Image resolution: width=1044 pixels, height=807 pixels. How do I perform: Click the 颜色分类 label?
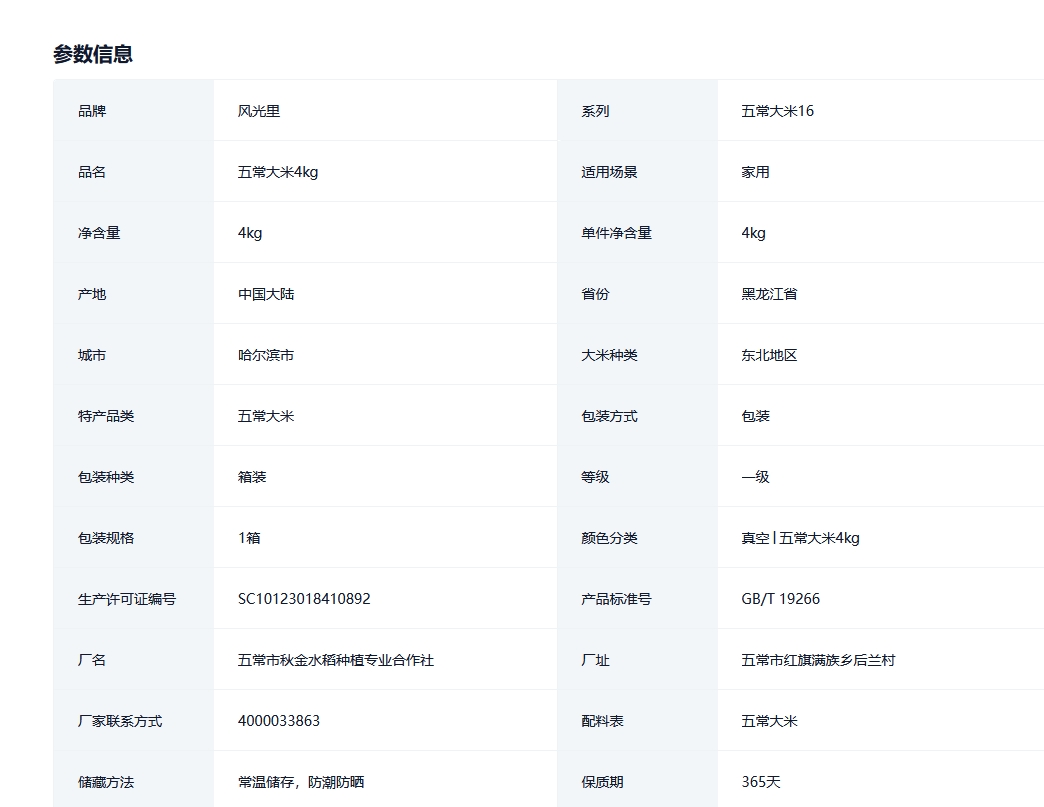[x=609, y=538]
